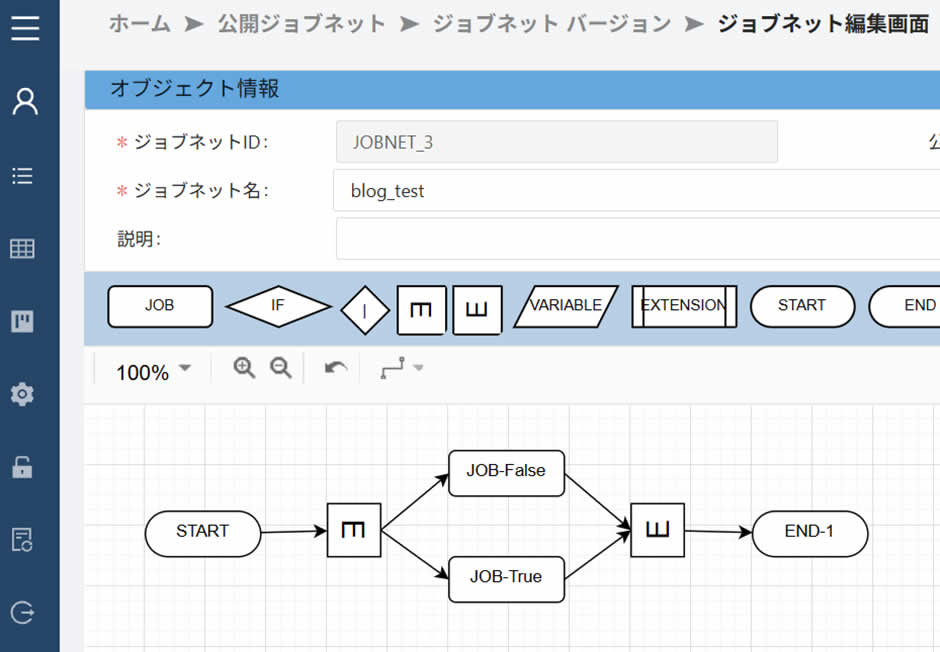The image size is (940, 652).
Task: Select the START icon in the object palette
Action: [x=802, y=306]
